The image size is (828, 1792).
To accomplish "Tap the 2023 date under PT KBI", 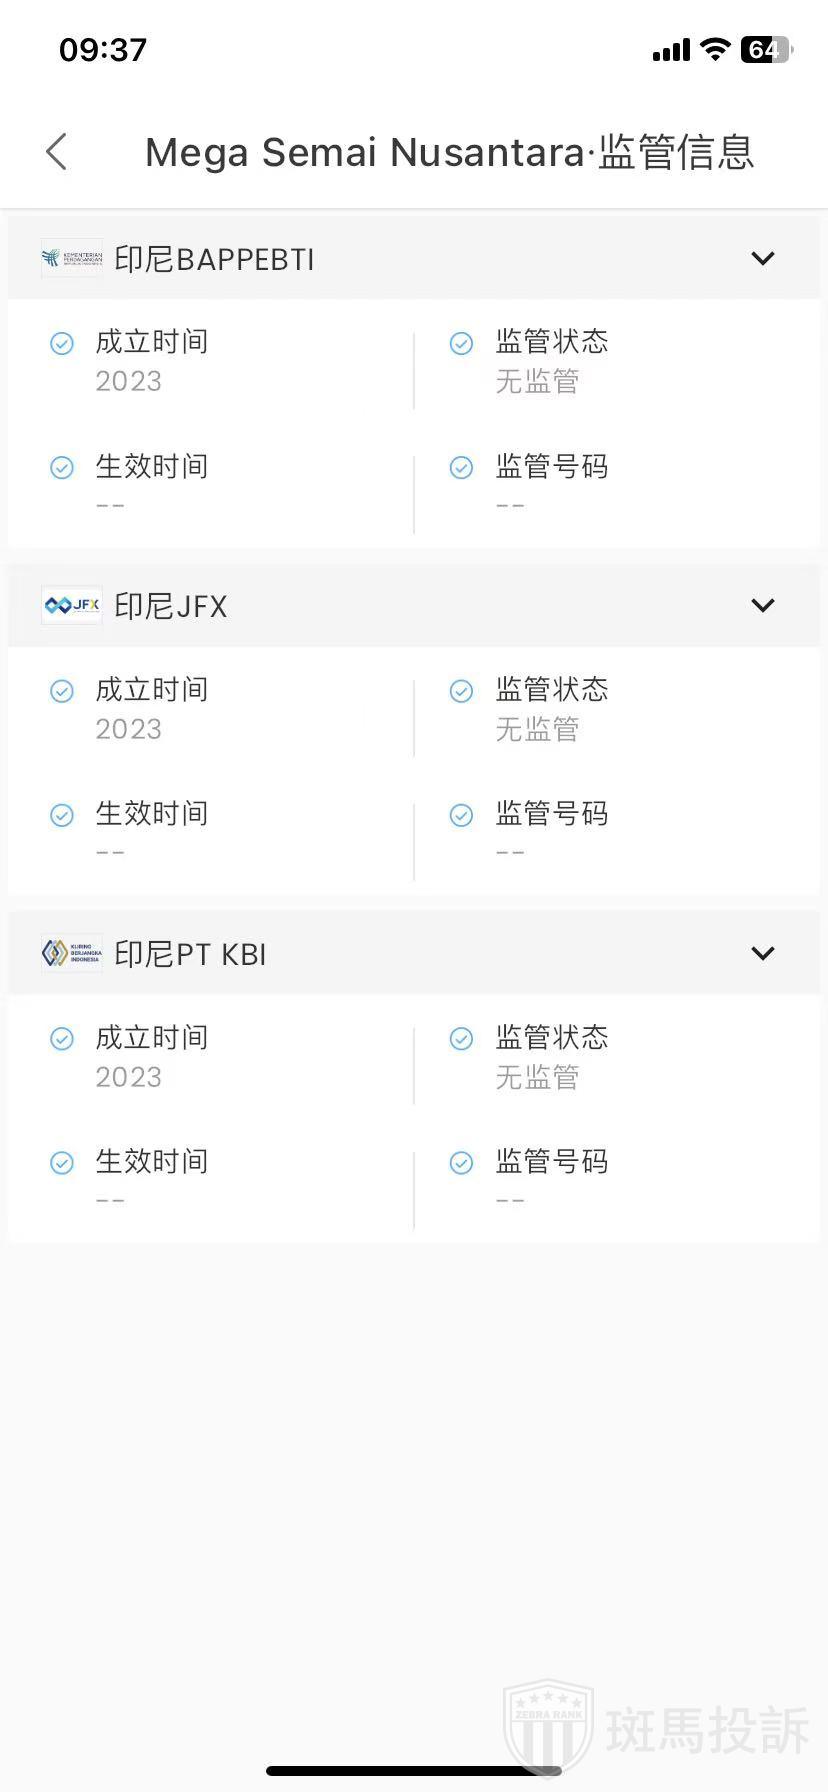I will (129, 1078).
